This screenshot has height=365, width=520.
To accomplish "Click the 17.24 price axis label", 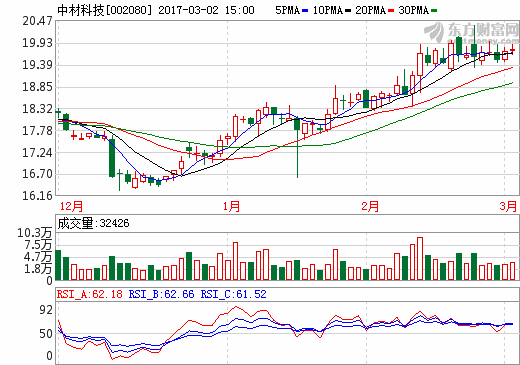I will pos(37,153).
